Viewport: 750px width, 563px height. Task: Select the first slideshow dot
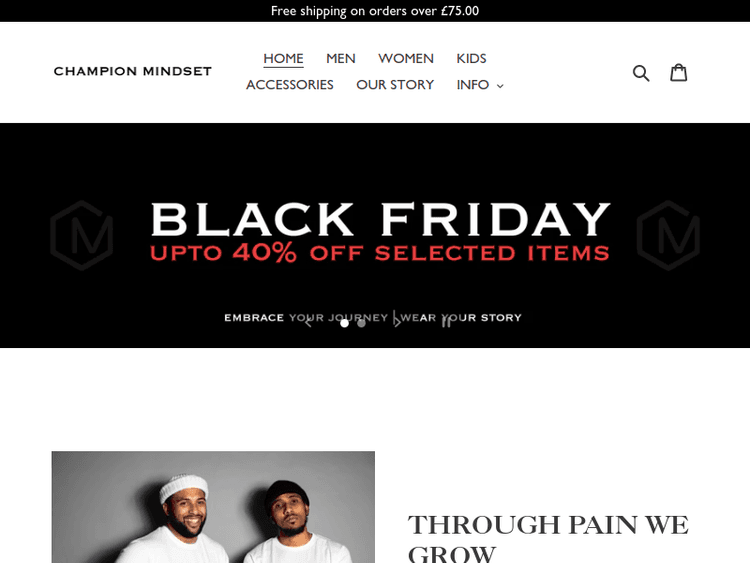(344, 323)
